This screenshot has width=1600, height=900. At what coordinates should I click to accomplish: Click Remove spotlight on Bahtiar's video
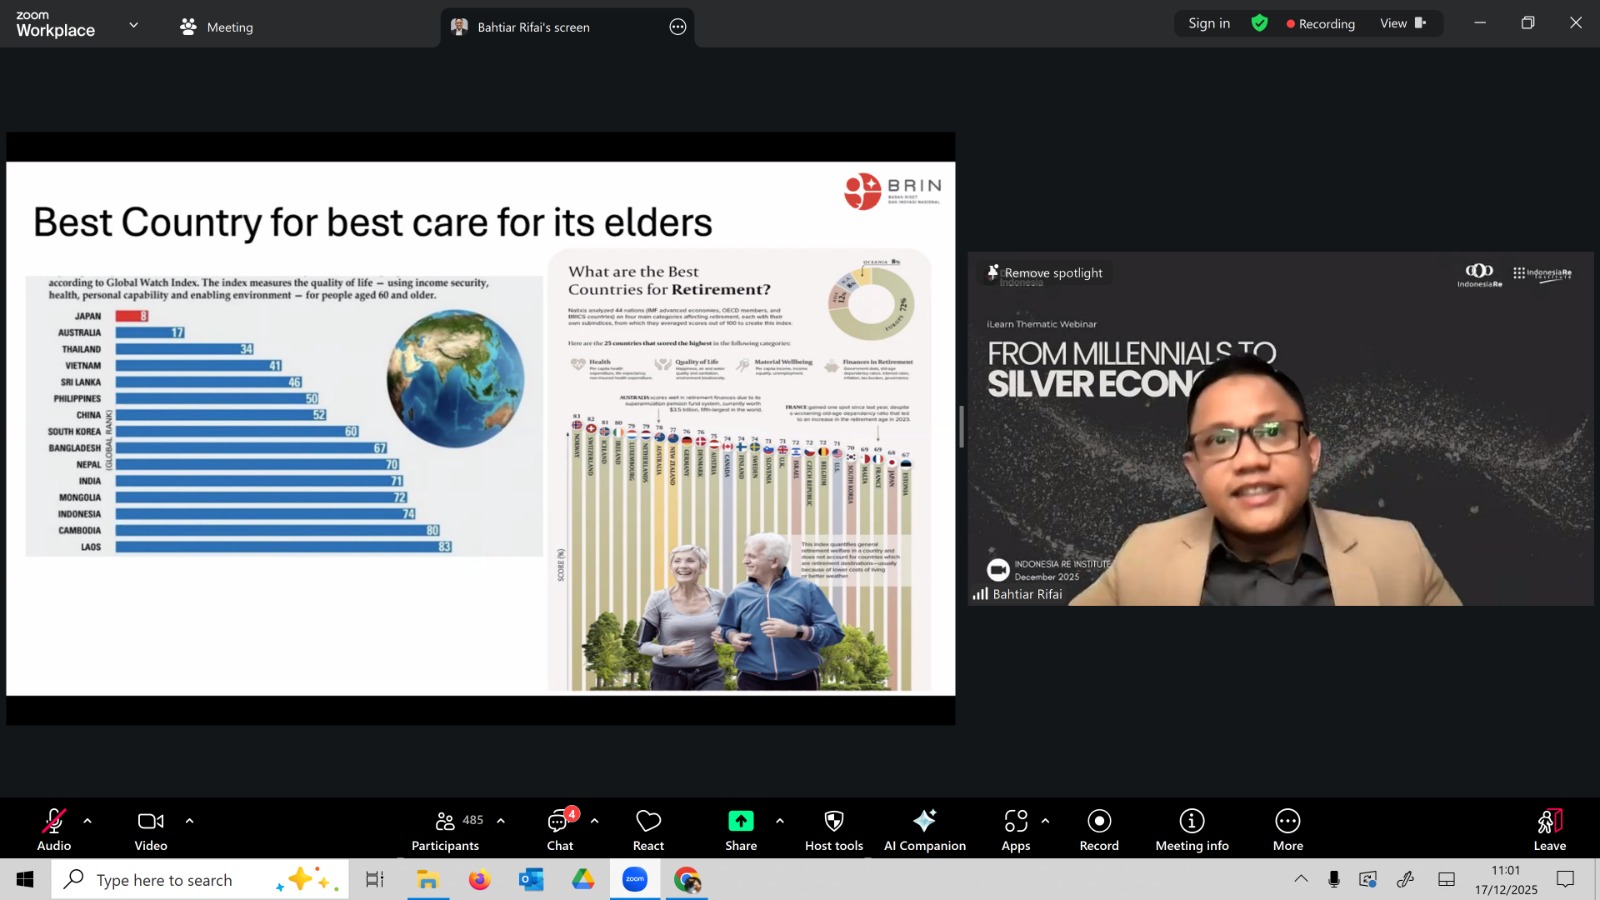[1046, 273]
